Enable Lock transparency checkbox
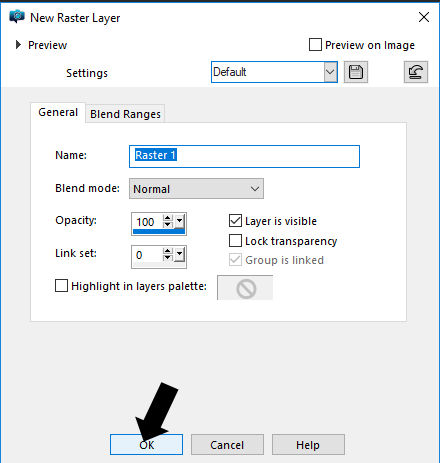Image resolution: width=440 pixels, height=463 pixels. pos(235,240)
